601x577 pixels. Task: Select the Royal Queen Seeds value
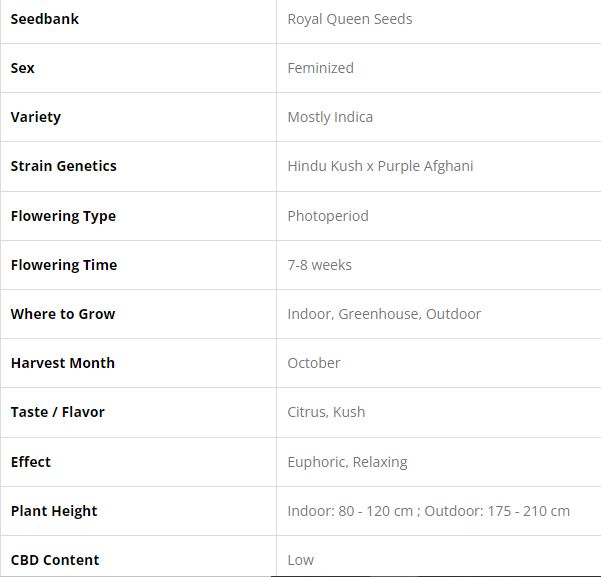tap(349, 19)
